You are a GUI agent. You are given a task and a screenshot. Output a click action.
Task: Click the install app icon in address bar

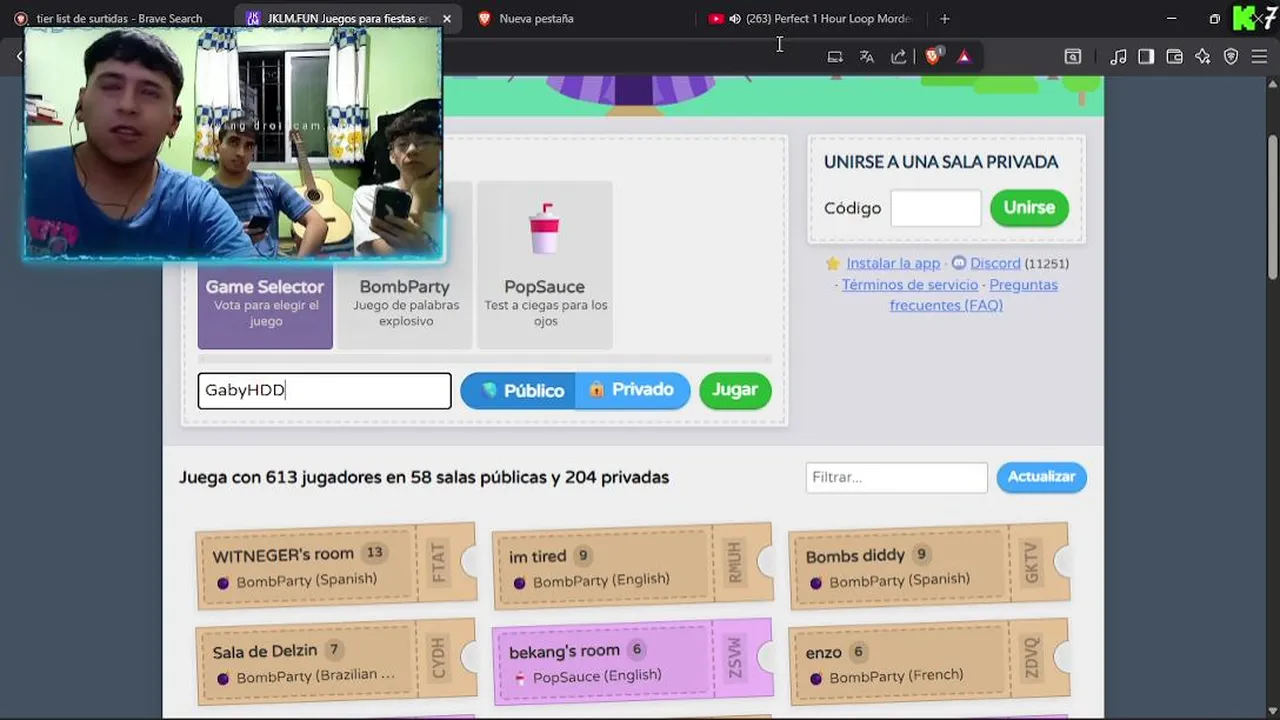coord(835,57)
